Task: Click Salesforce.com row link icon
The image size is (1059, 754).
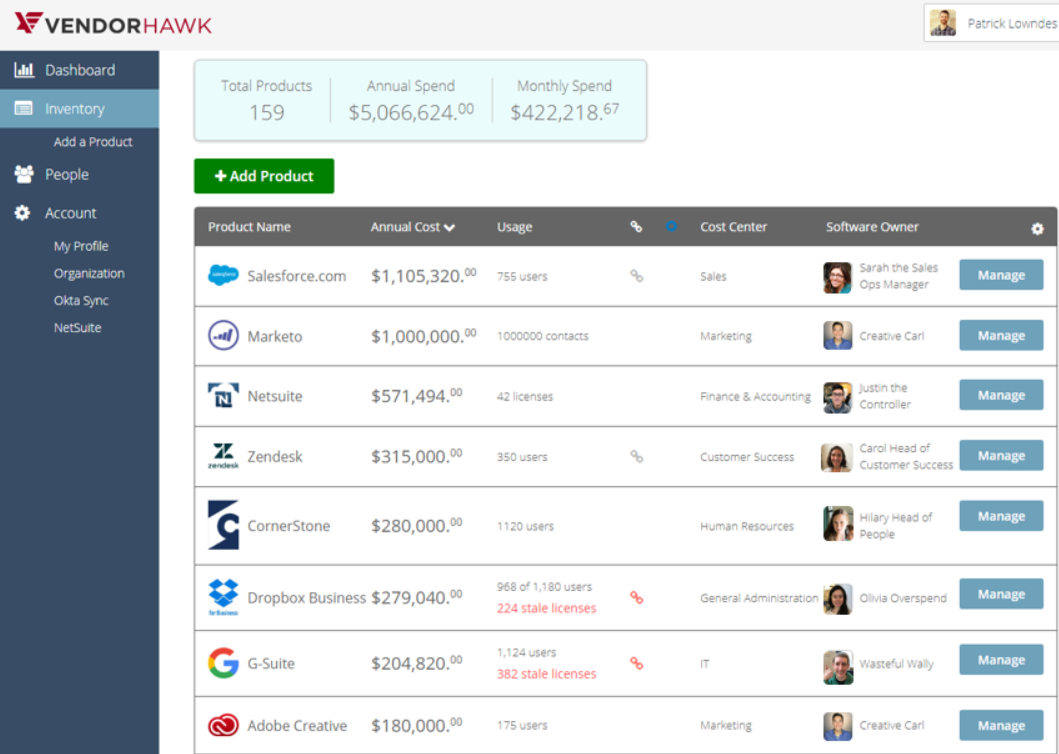Action: (636, 276)
